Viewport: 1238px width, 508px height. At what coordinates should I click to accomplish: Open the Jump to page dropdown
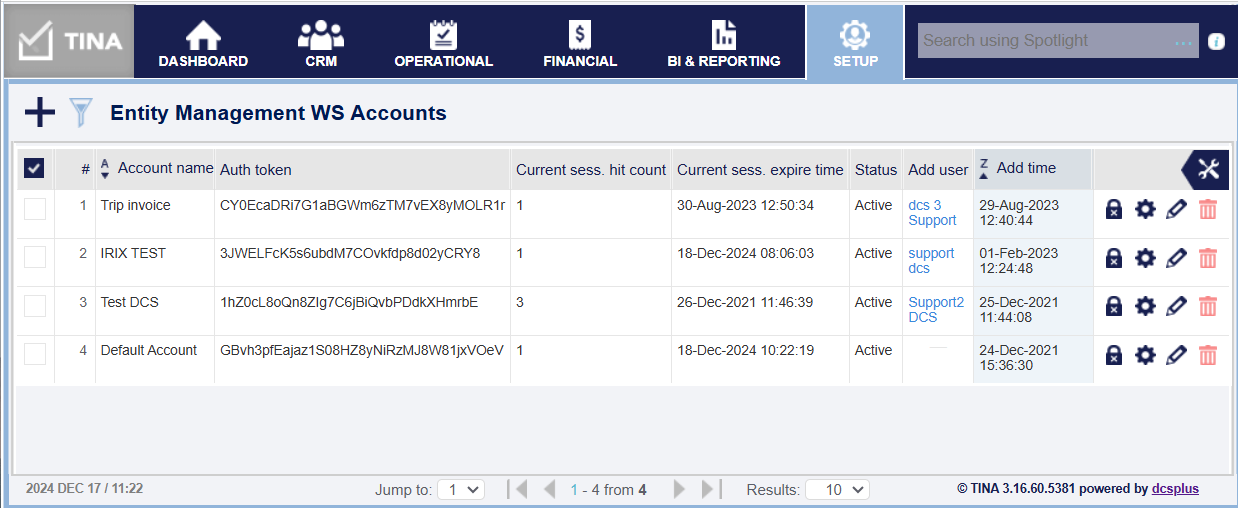(x=461, y=490)
